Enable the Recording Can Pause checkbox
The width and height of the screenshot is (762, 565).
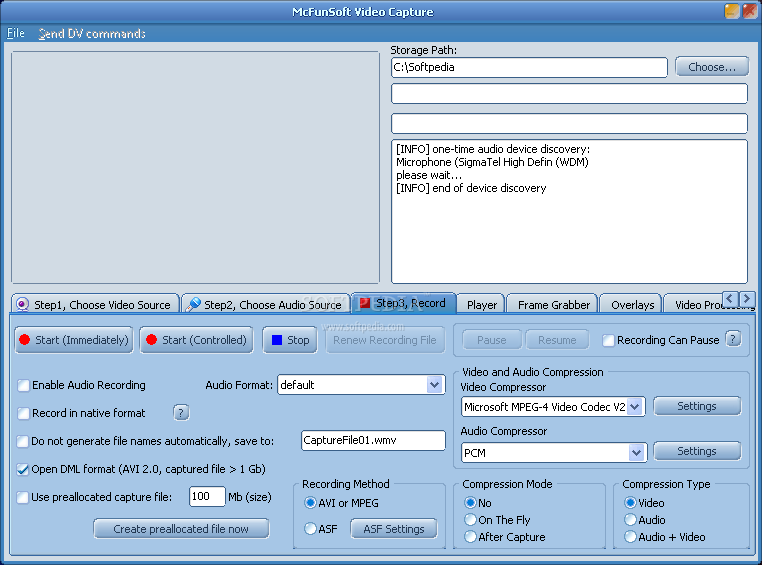pyautogui.click(x=608, y=341)
